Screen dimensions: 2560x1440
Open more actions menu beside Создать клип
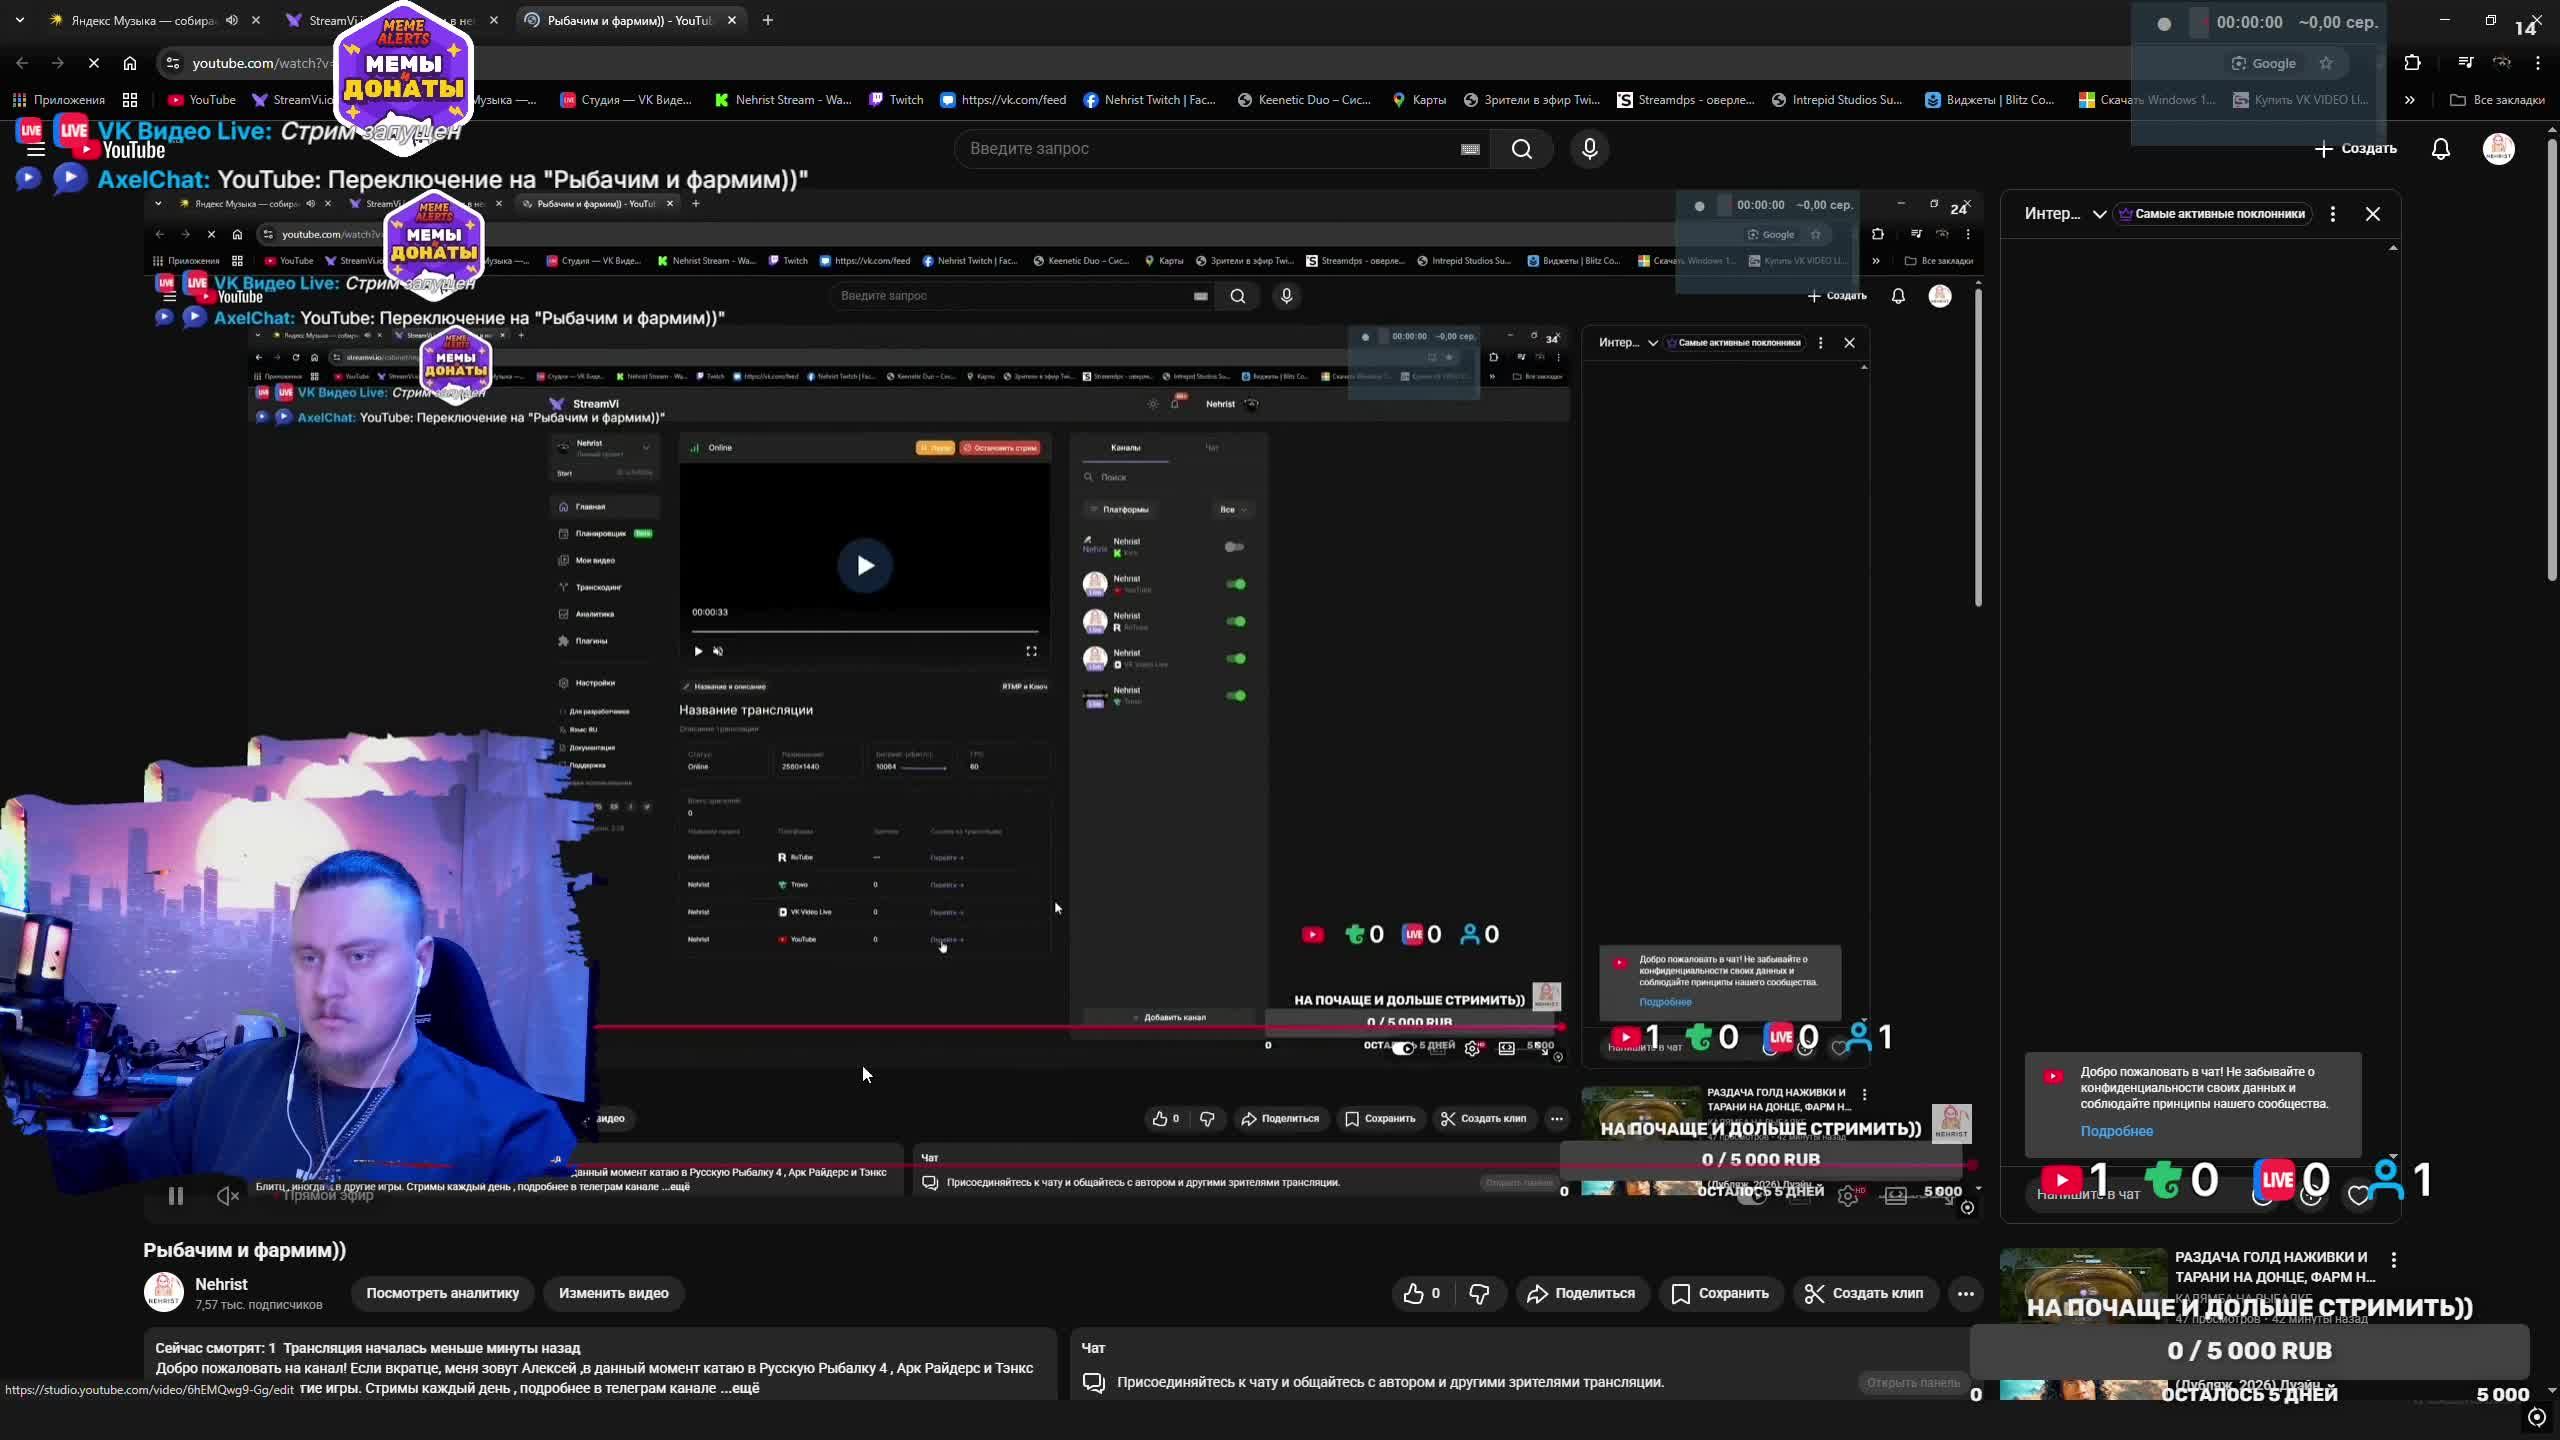pos(1965,1293)
